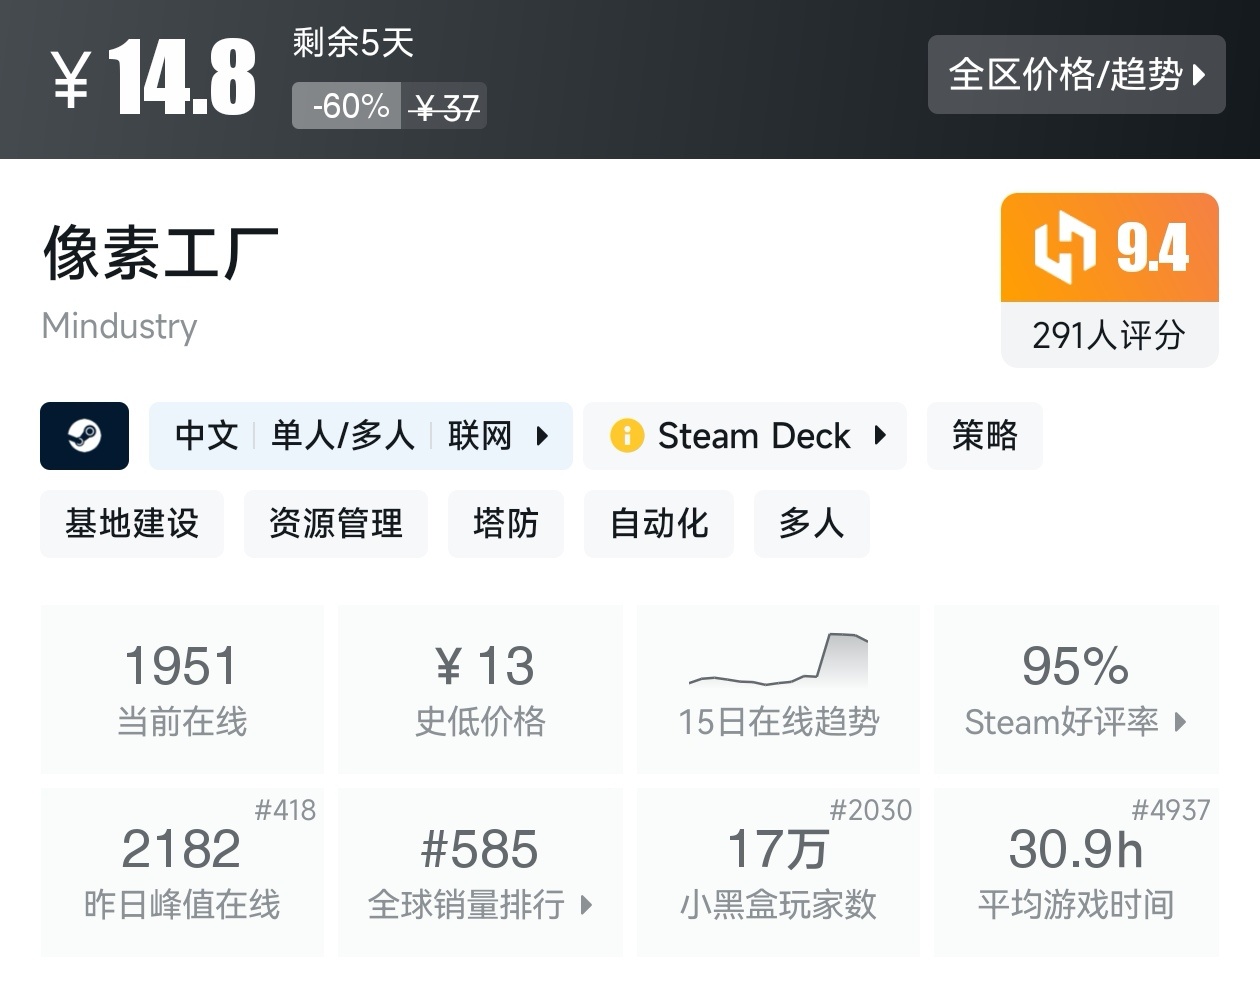Select the 塔防 tag
The image size is (1260, 984).
[x=506, y=523]
